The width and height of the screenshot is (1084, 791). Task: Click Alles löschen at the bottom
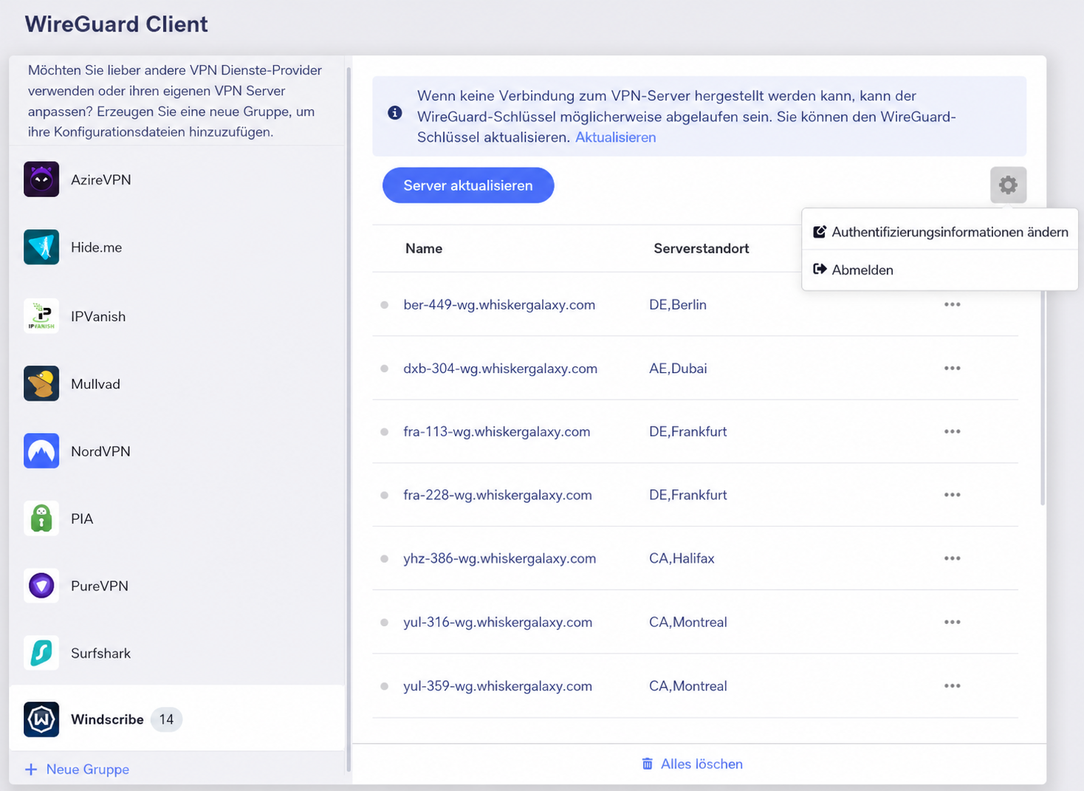[x=693, y=764]
